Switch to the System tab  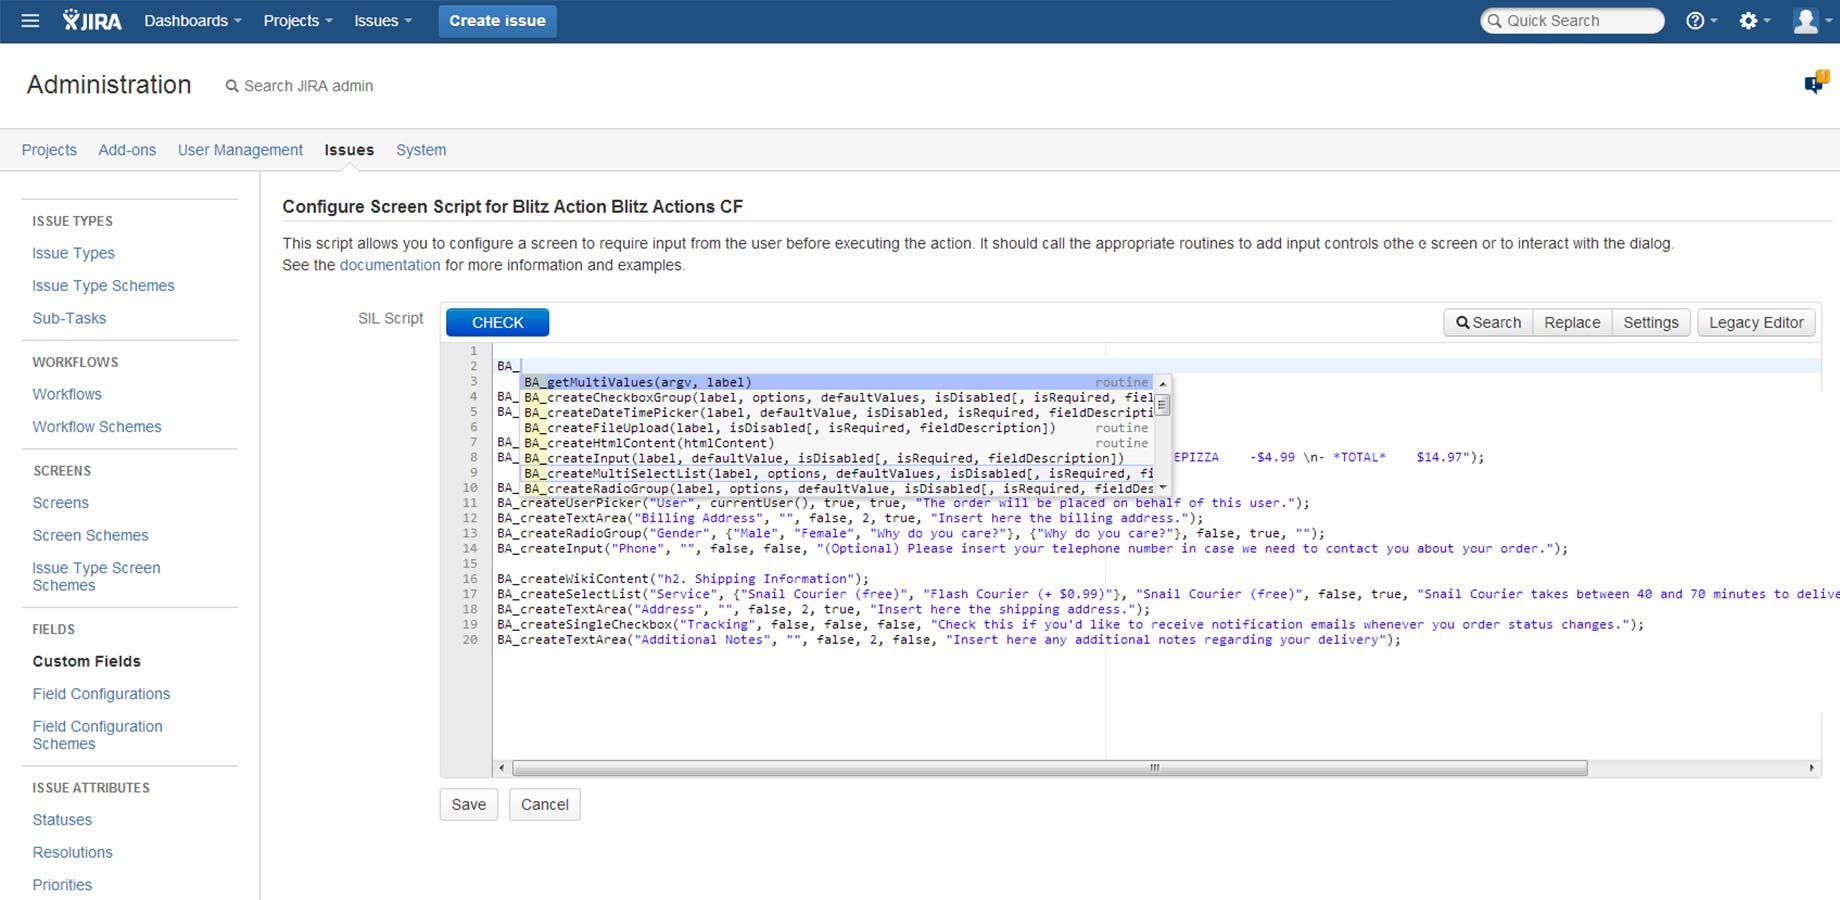pos(421,150)
